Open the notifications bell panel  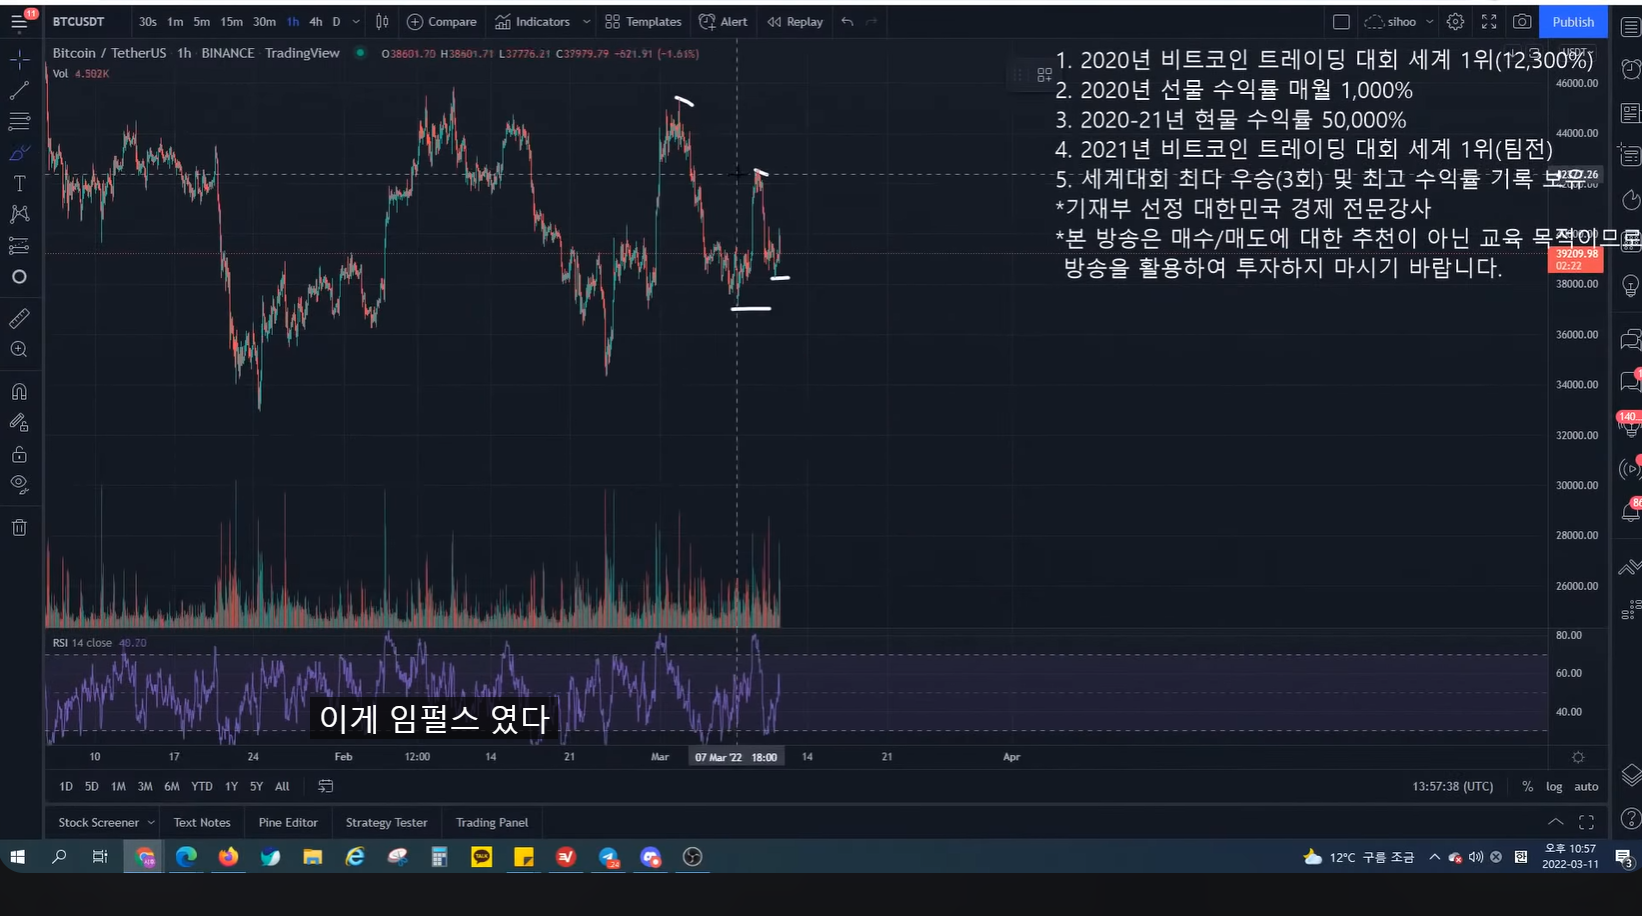pyautogui.click(x=1630, y=512)
